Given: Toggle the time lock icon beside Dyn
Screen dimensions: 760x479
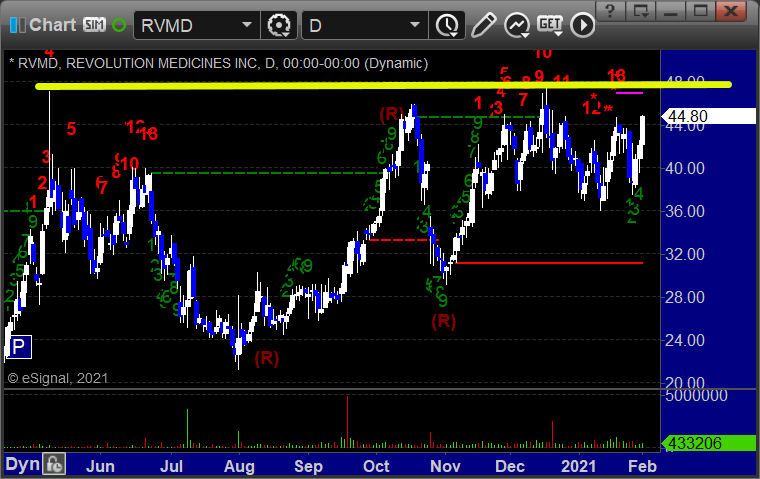Looking at the screenshot, I should 54,464.
